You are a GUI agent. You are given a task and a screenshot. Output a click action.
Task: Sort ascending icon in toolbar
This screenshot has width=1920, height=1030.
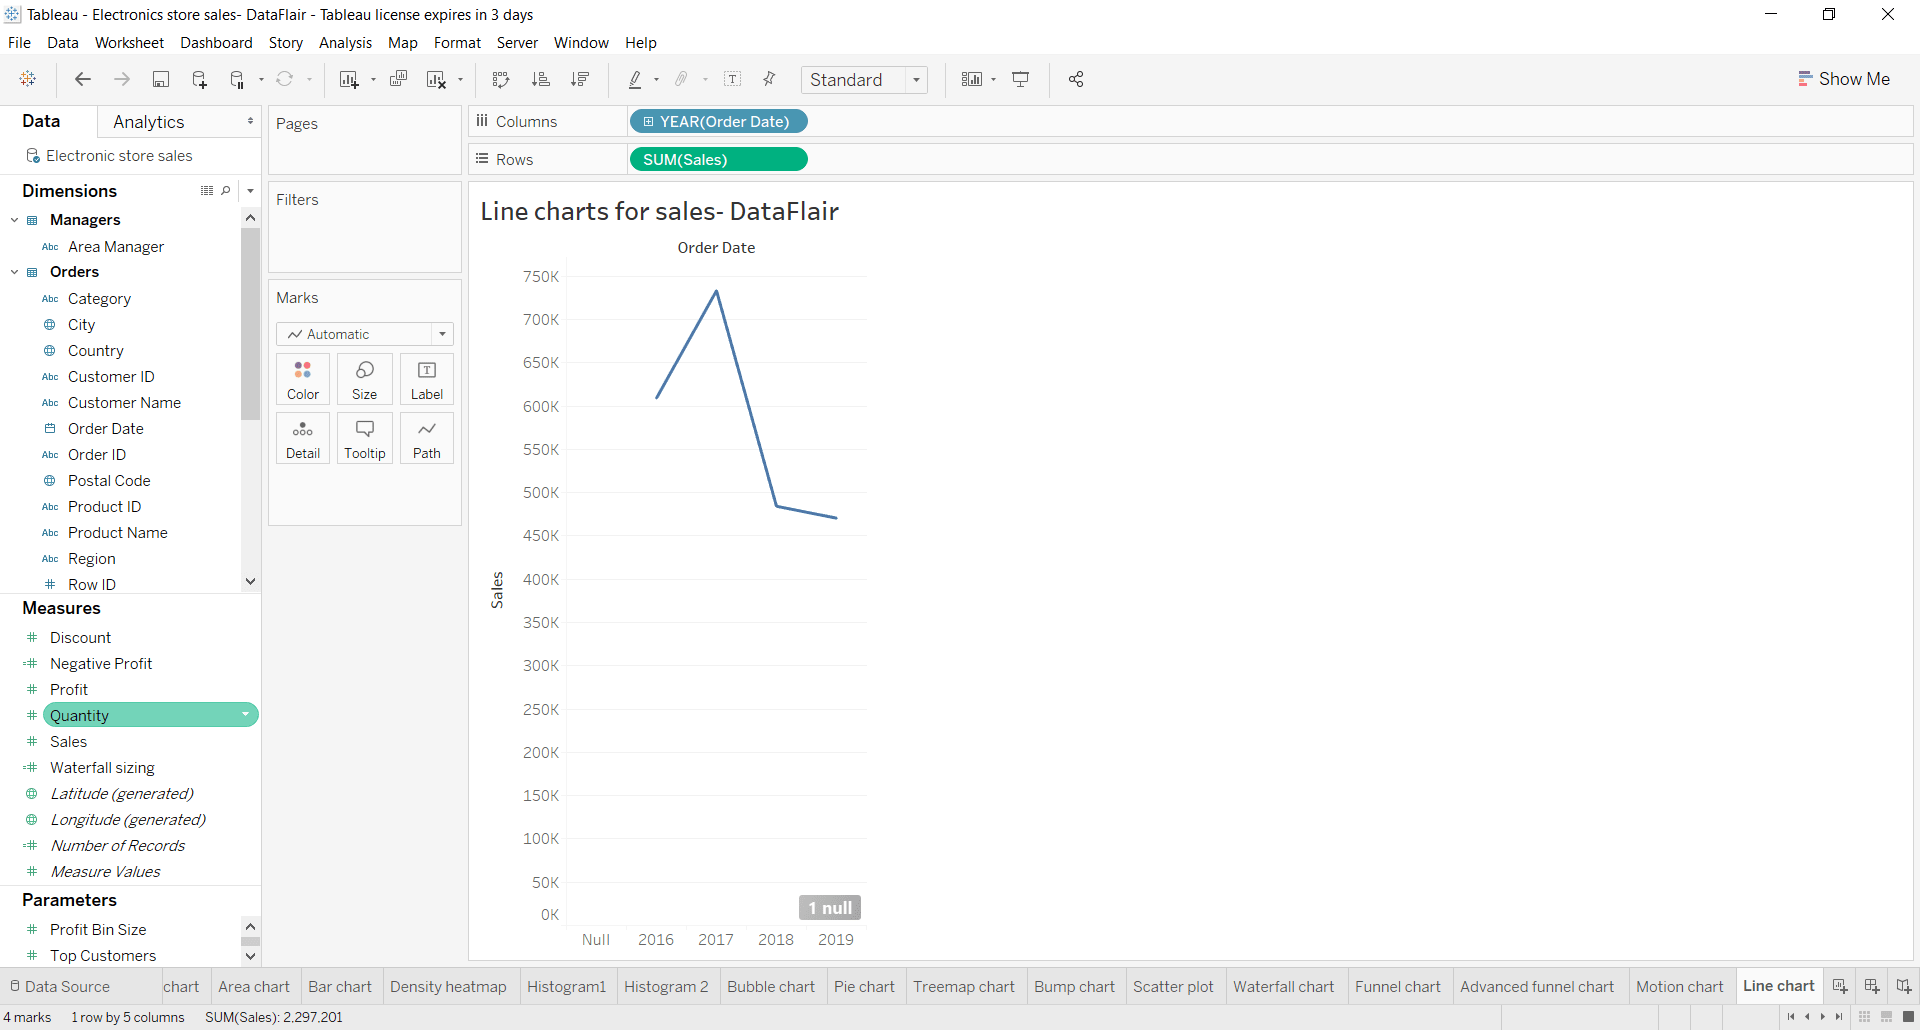(x=540, y=79)
